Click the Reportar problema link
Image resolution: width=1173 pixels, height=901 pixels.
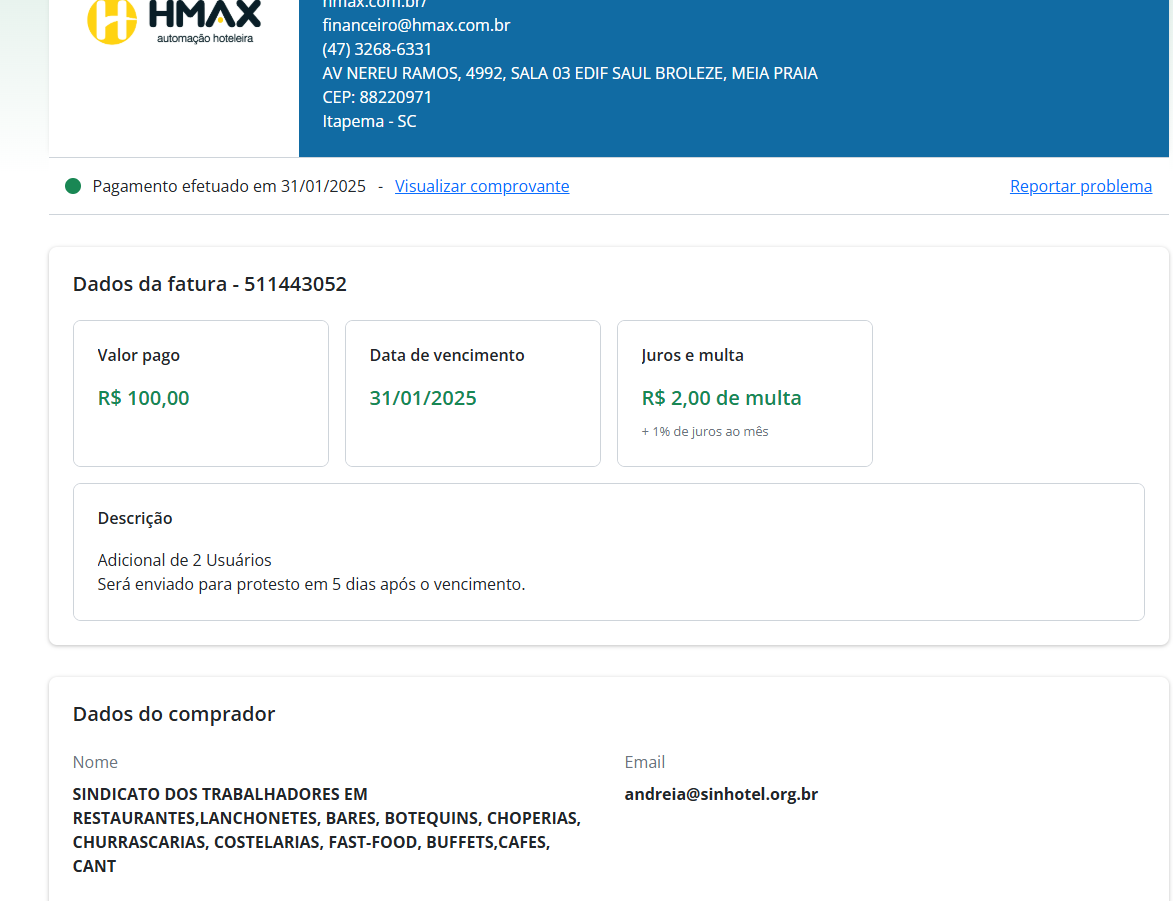[1080, 186]
